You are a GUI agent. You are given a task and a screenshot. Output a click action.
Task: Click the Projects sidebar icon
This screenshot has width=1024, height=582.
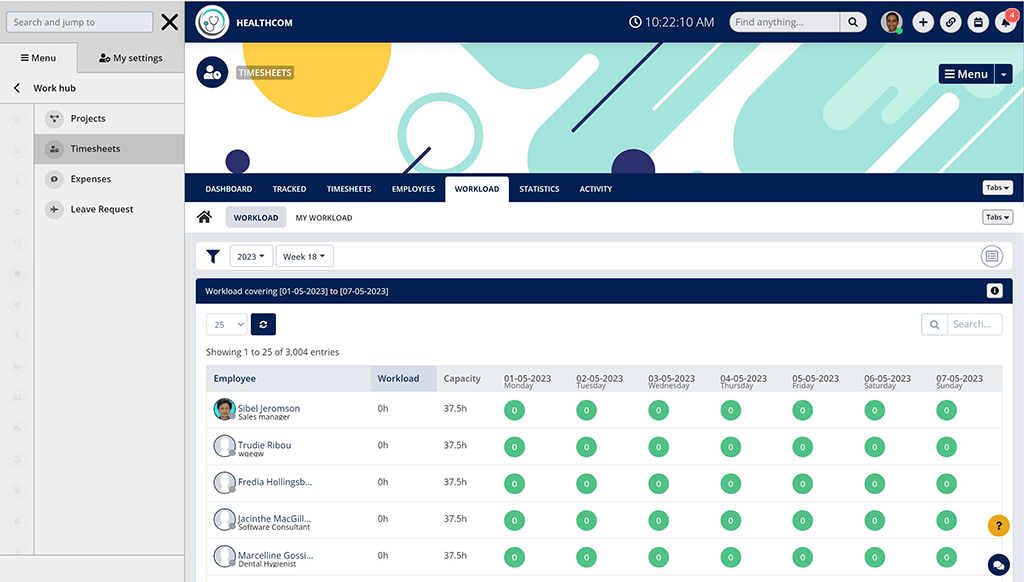54,119
